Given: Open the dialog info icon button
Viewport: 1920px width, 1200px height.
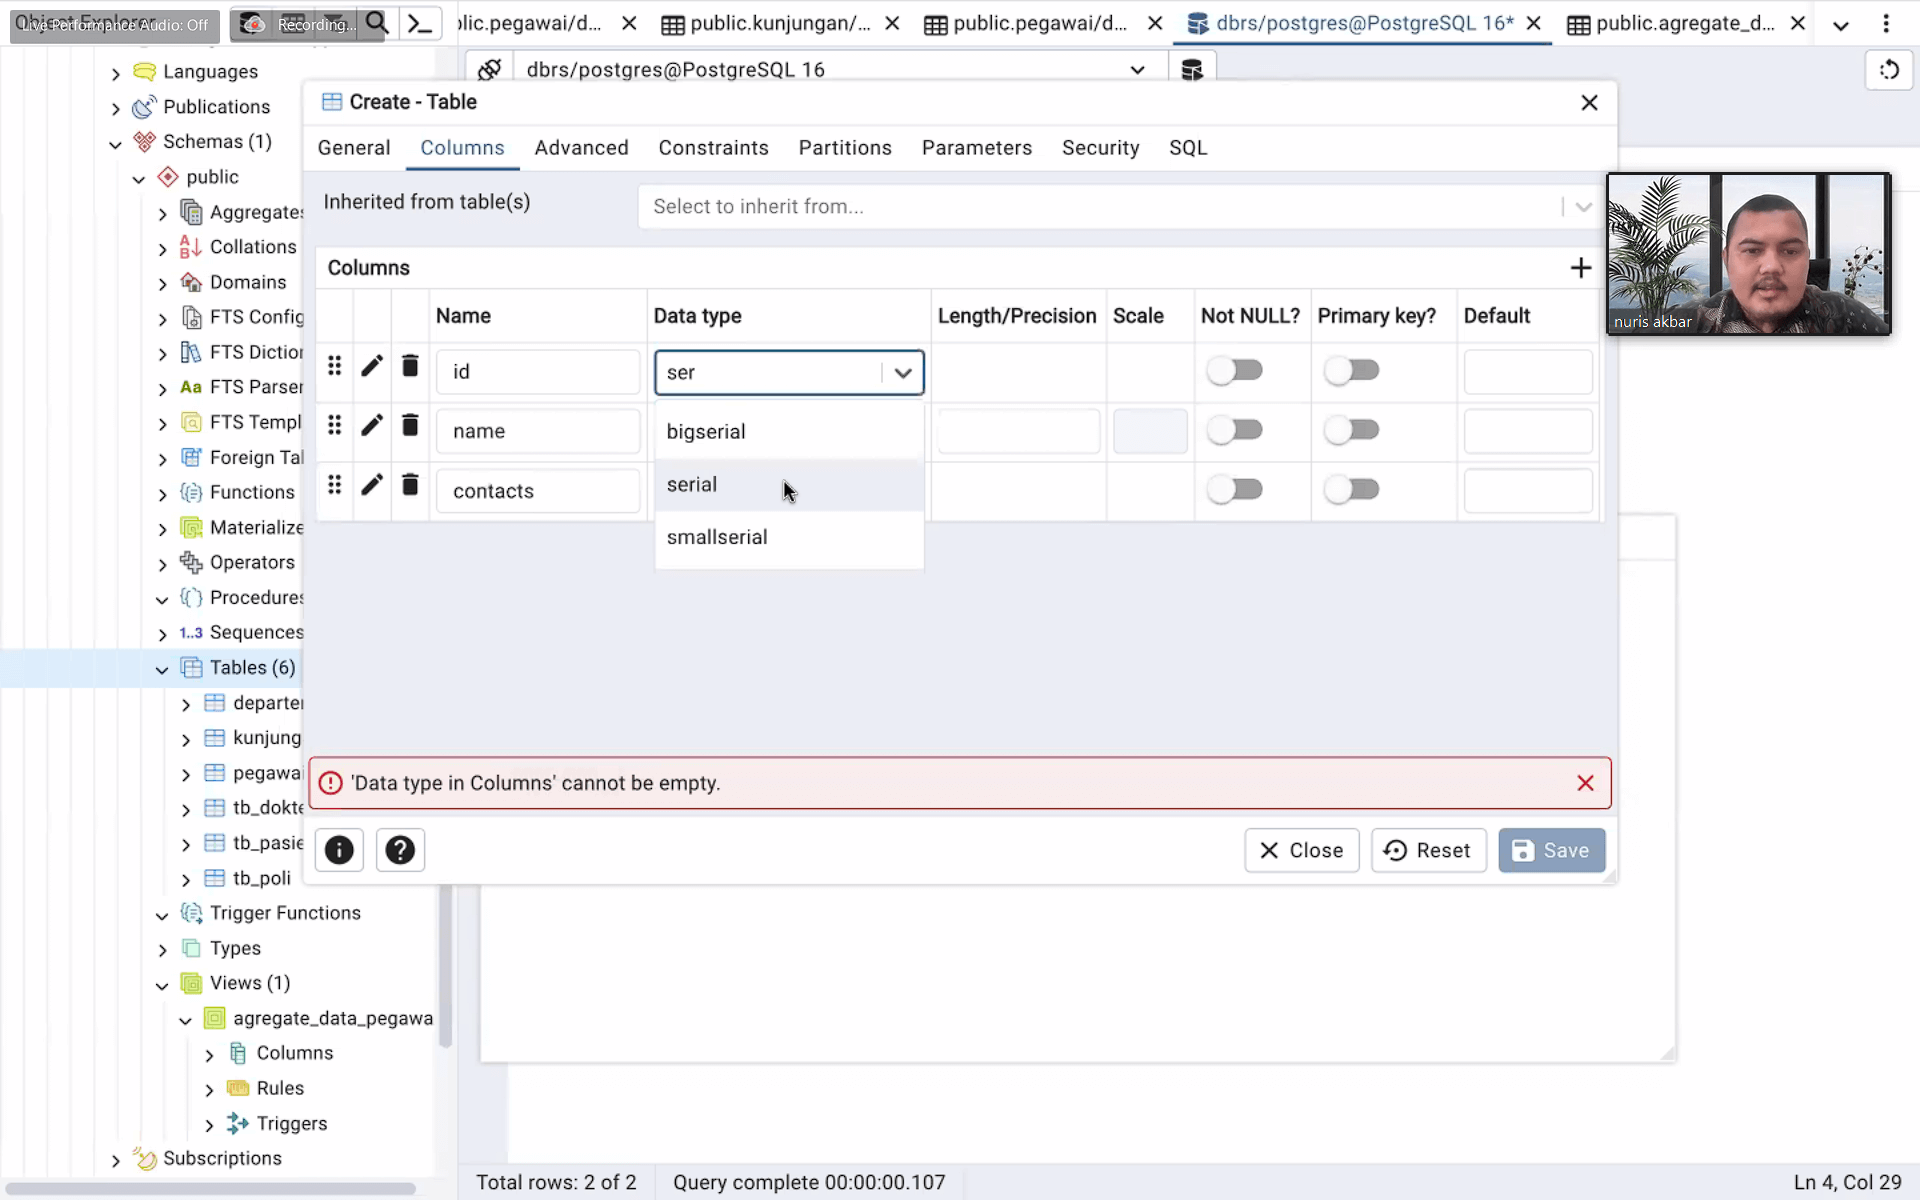Looking at the screenshot, I should pyautogui.click(x=339, y=850).
